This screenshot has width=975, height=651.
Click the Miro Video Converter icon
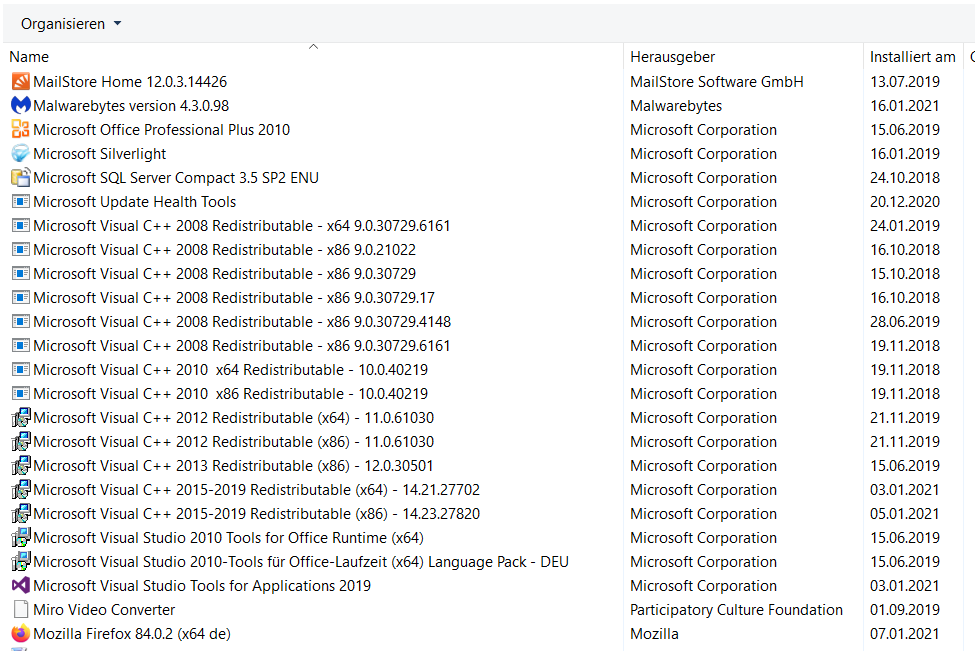click(x=20, y=610)
